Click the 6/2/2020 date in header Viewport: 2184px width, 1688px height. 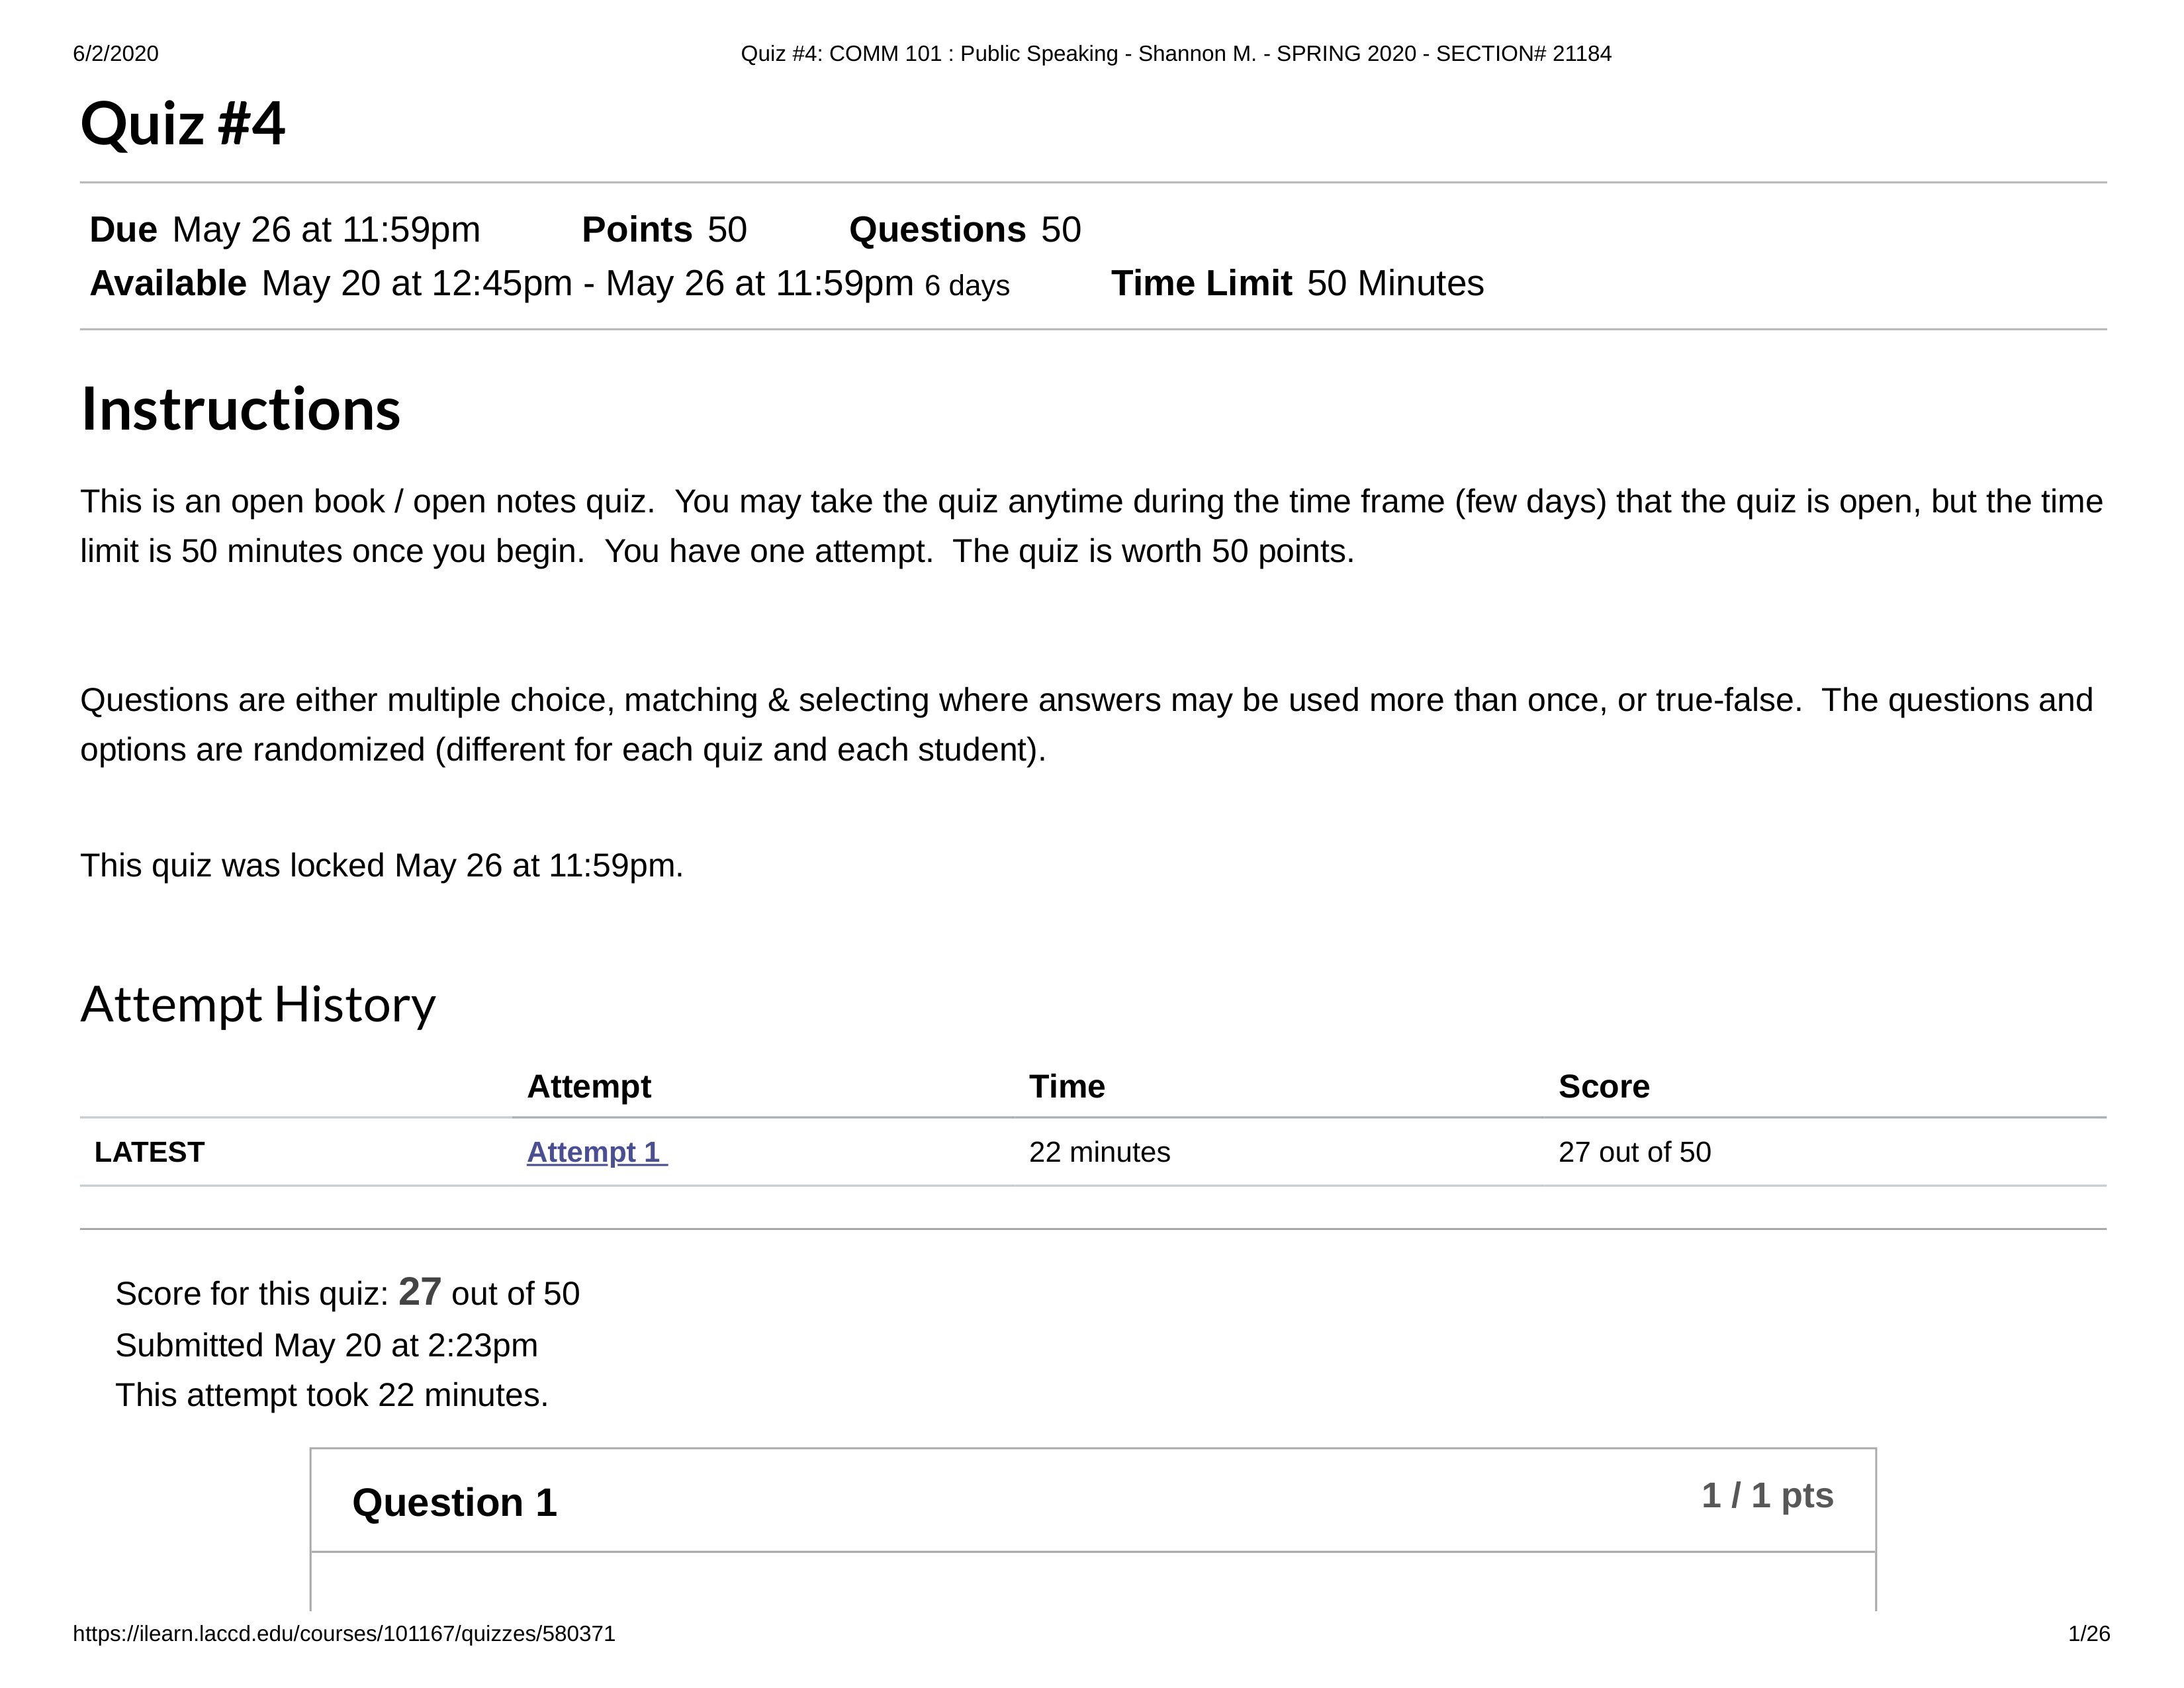(x=116, y=54)
